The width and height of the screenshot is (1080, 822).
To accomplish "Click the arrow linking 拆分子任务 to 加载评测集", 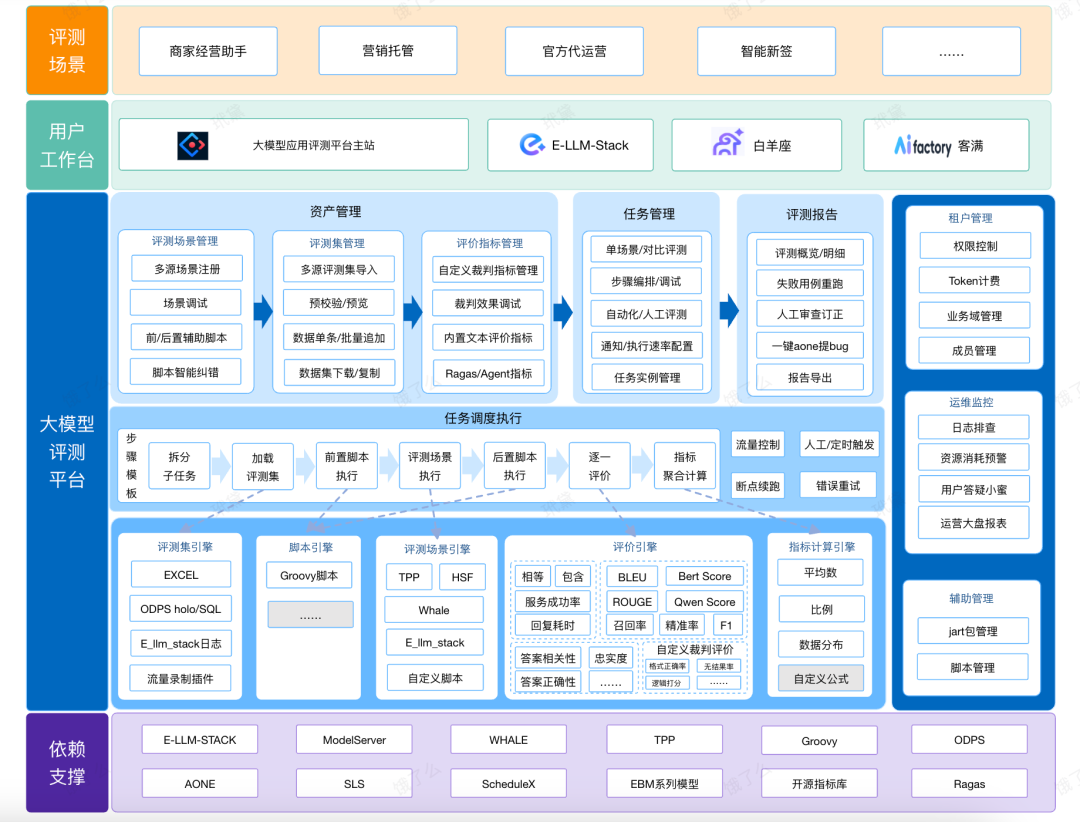I will [222, 466].
